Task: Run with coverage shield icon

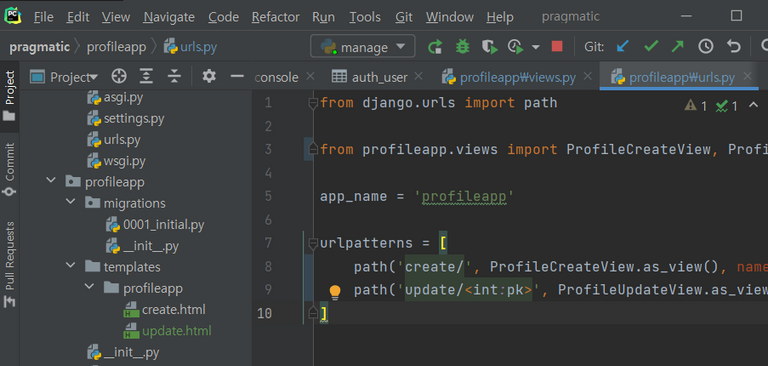Action: pyautogui.click(x=489, y=47)
